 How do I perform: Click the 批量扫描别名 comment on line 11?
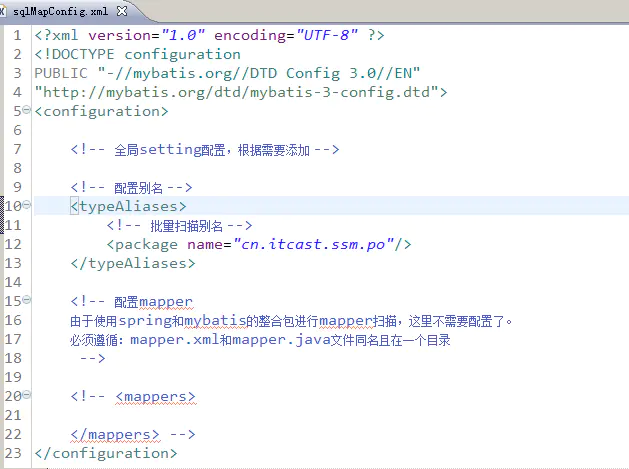coord(179,225)
